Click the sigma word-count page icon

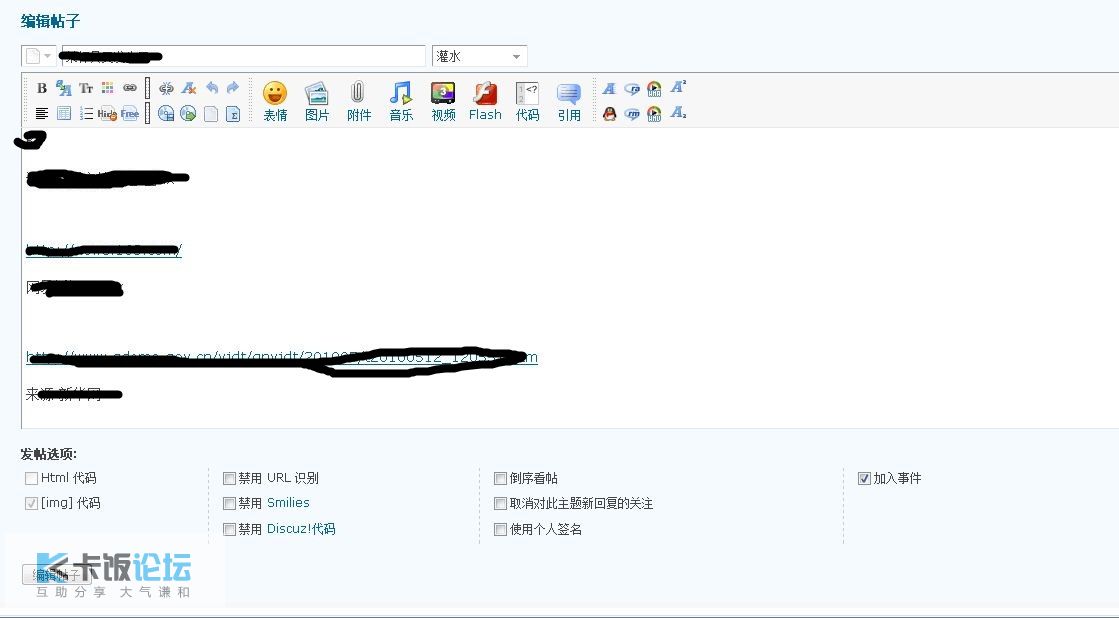[233, 113]
